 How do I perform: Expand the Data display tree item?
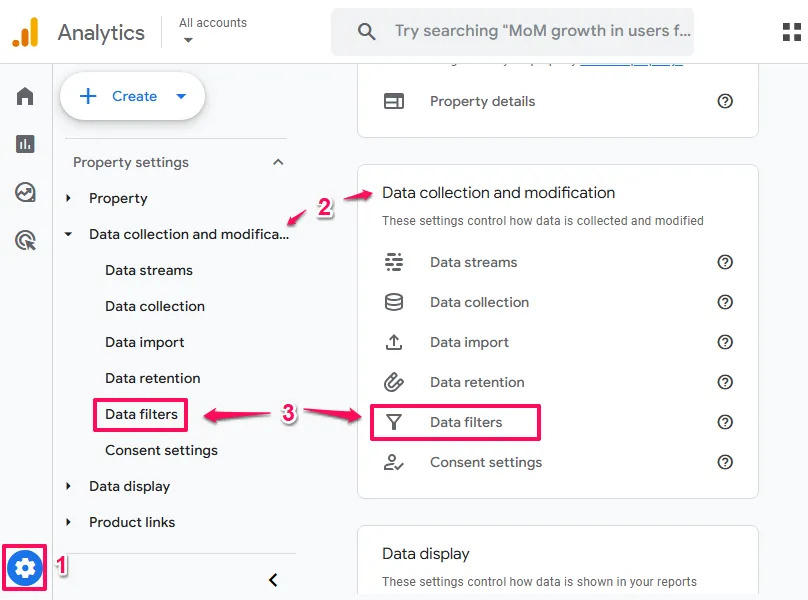69,486
